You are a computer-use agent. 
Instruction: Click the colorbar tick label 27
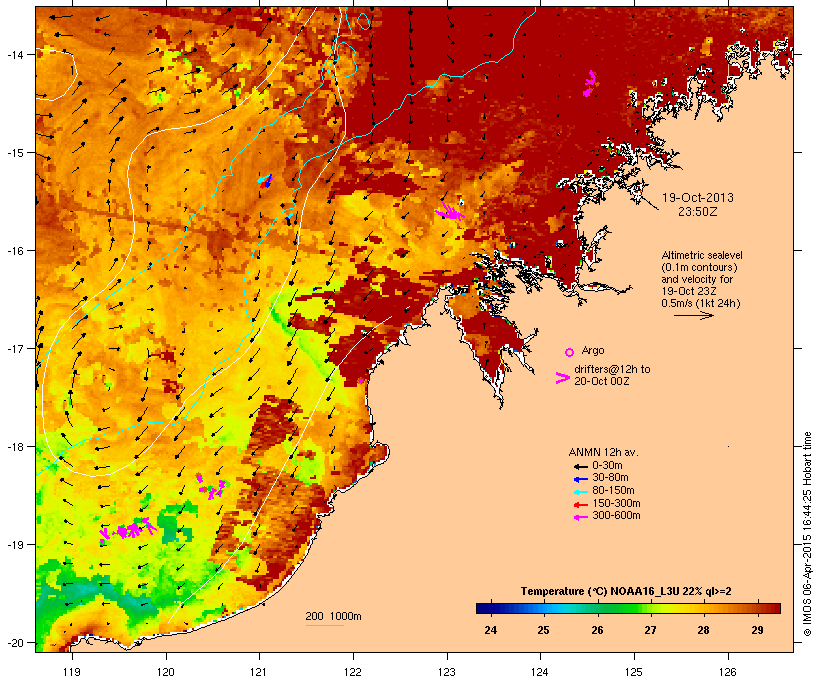tap(650, 630)
